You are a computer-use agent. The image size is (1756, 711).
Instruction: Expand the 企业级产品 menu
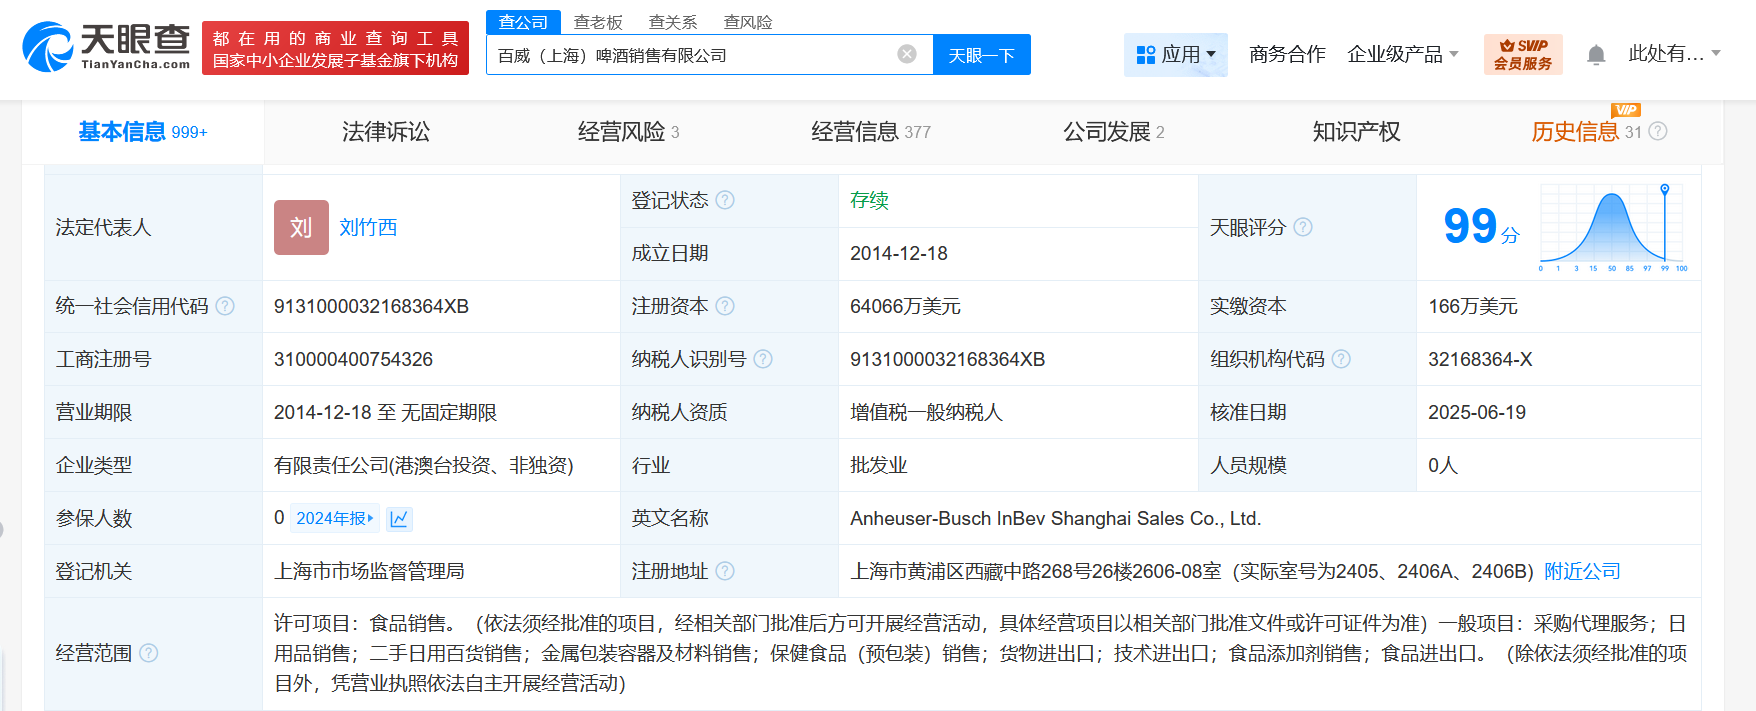(1402, 54)
